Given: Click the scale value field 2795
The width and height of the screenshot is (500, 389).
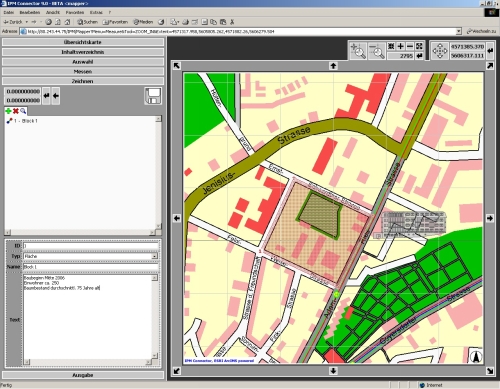Looking at the screenshot, I should [401, 56].
